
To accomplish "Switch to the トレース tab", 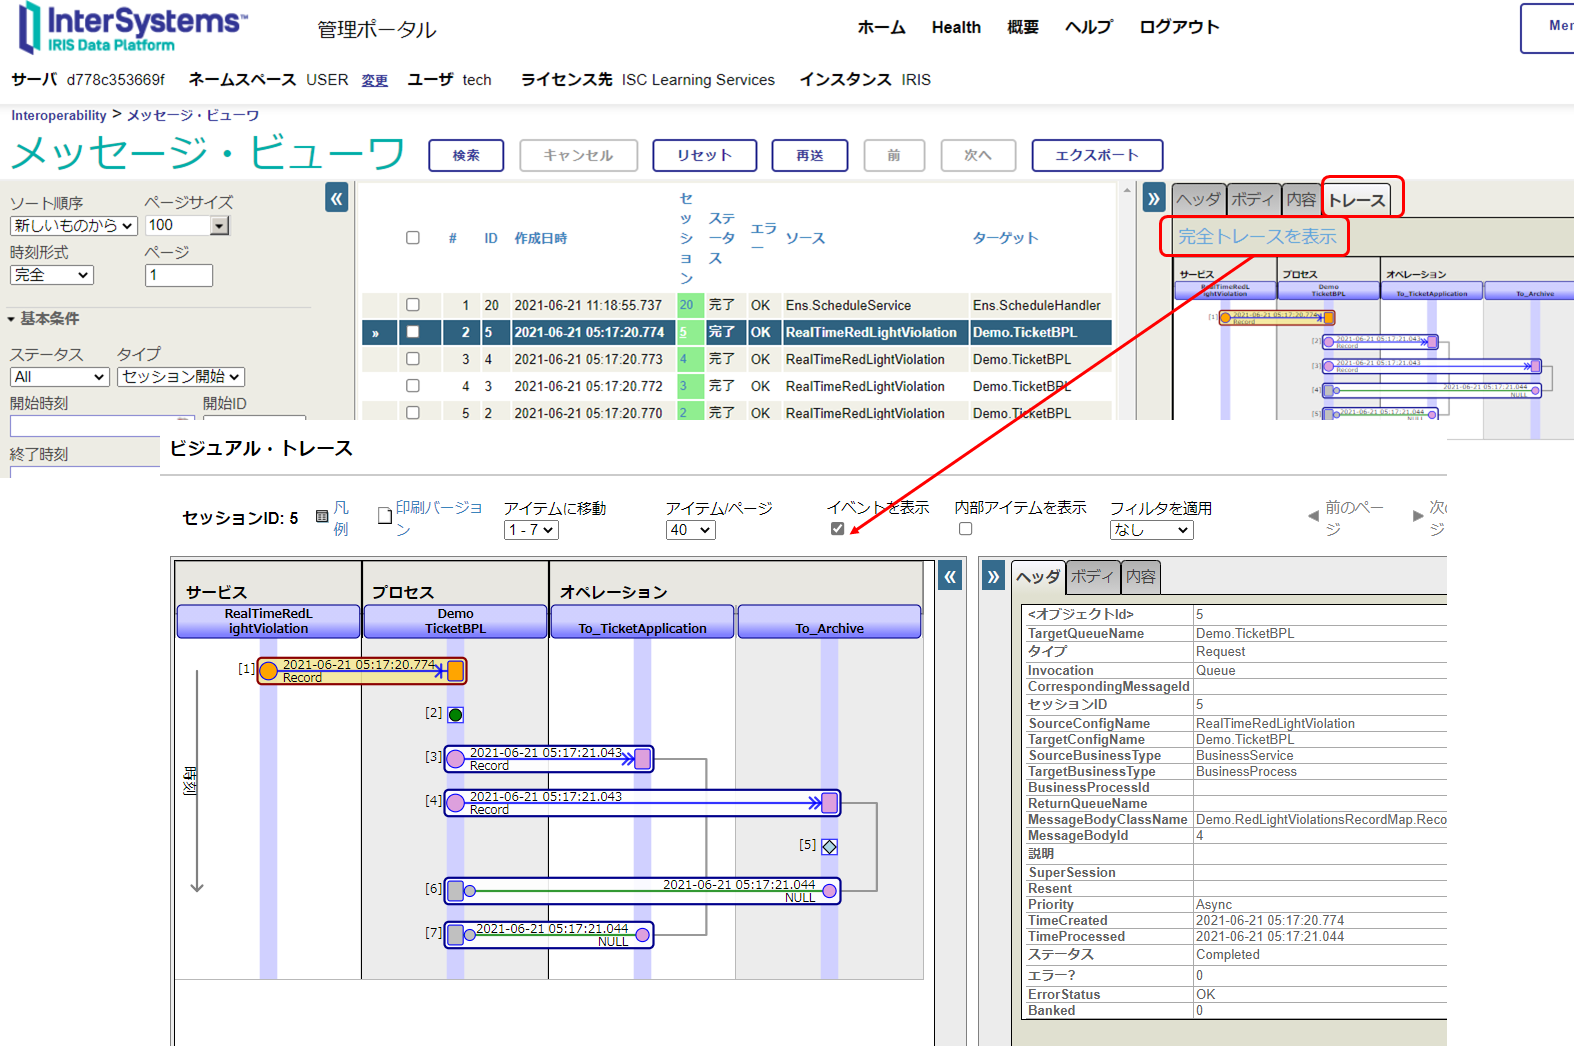I will [1356, 200].
